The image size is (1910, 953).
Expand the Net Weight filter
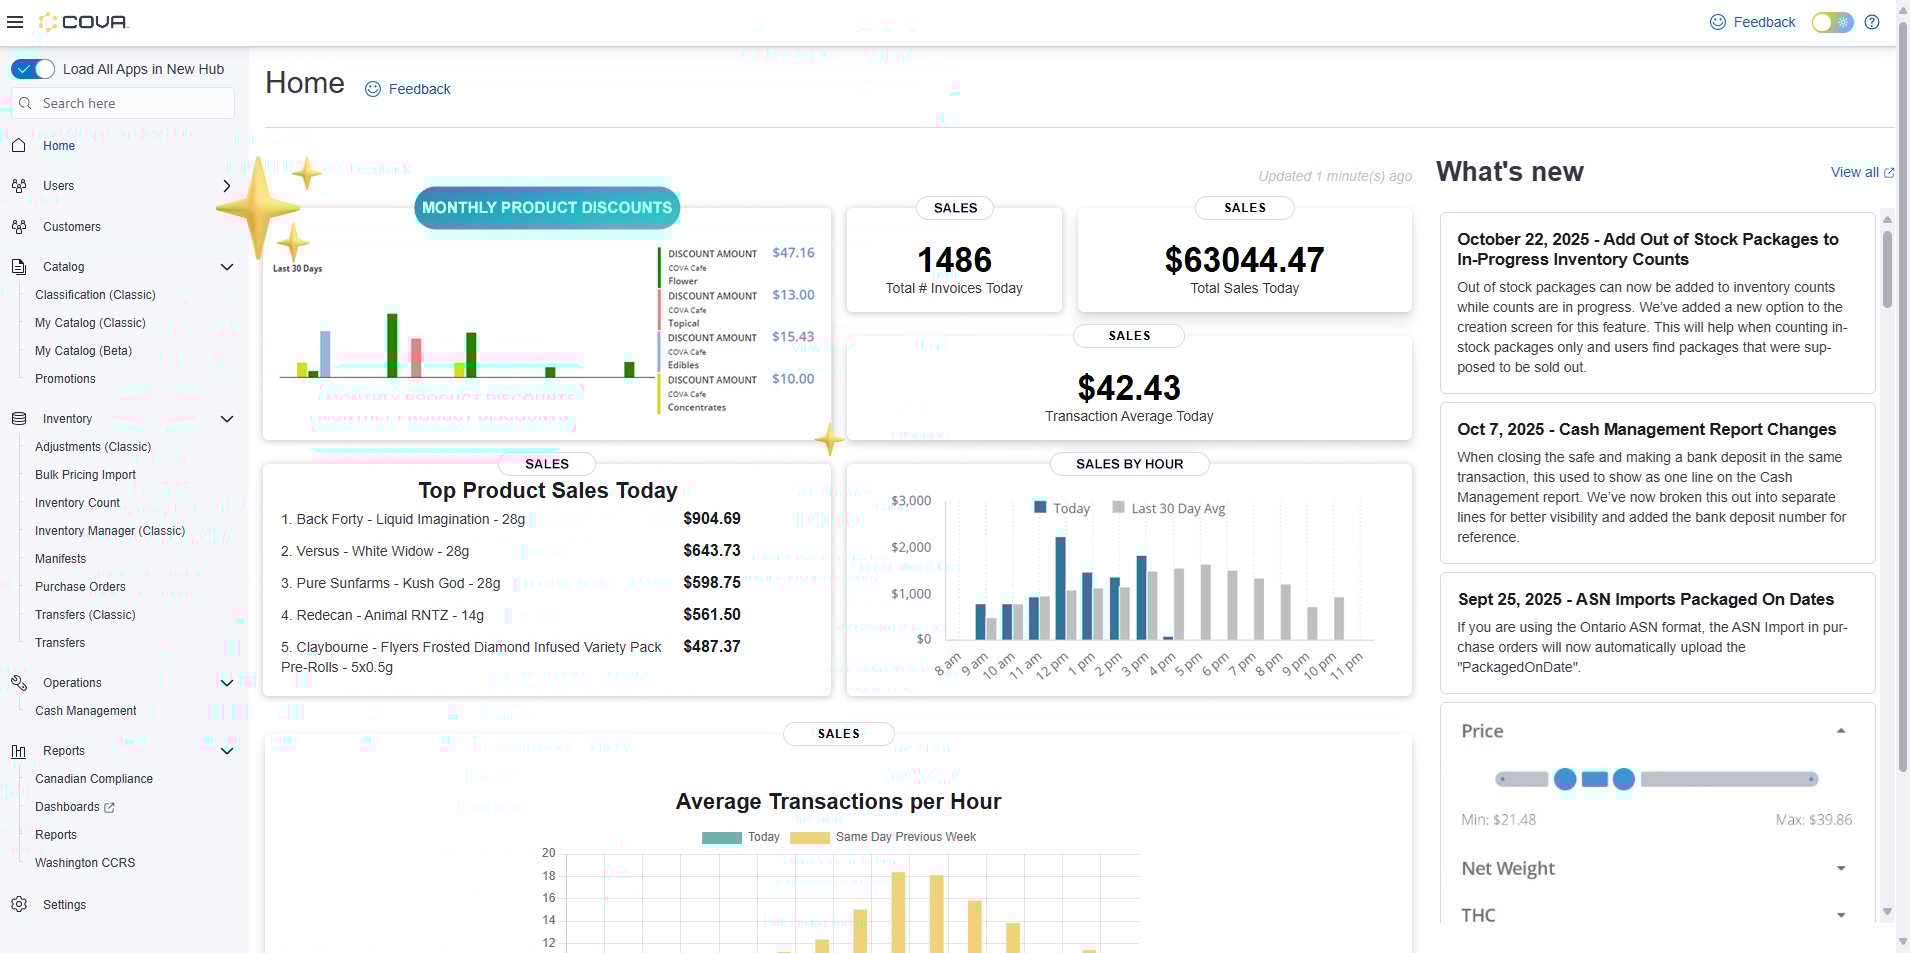click(x=1840, y=868)
